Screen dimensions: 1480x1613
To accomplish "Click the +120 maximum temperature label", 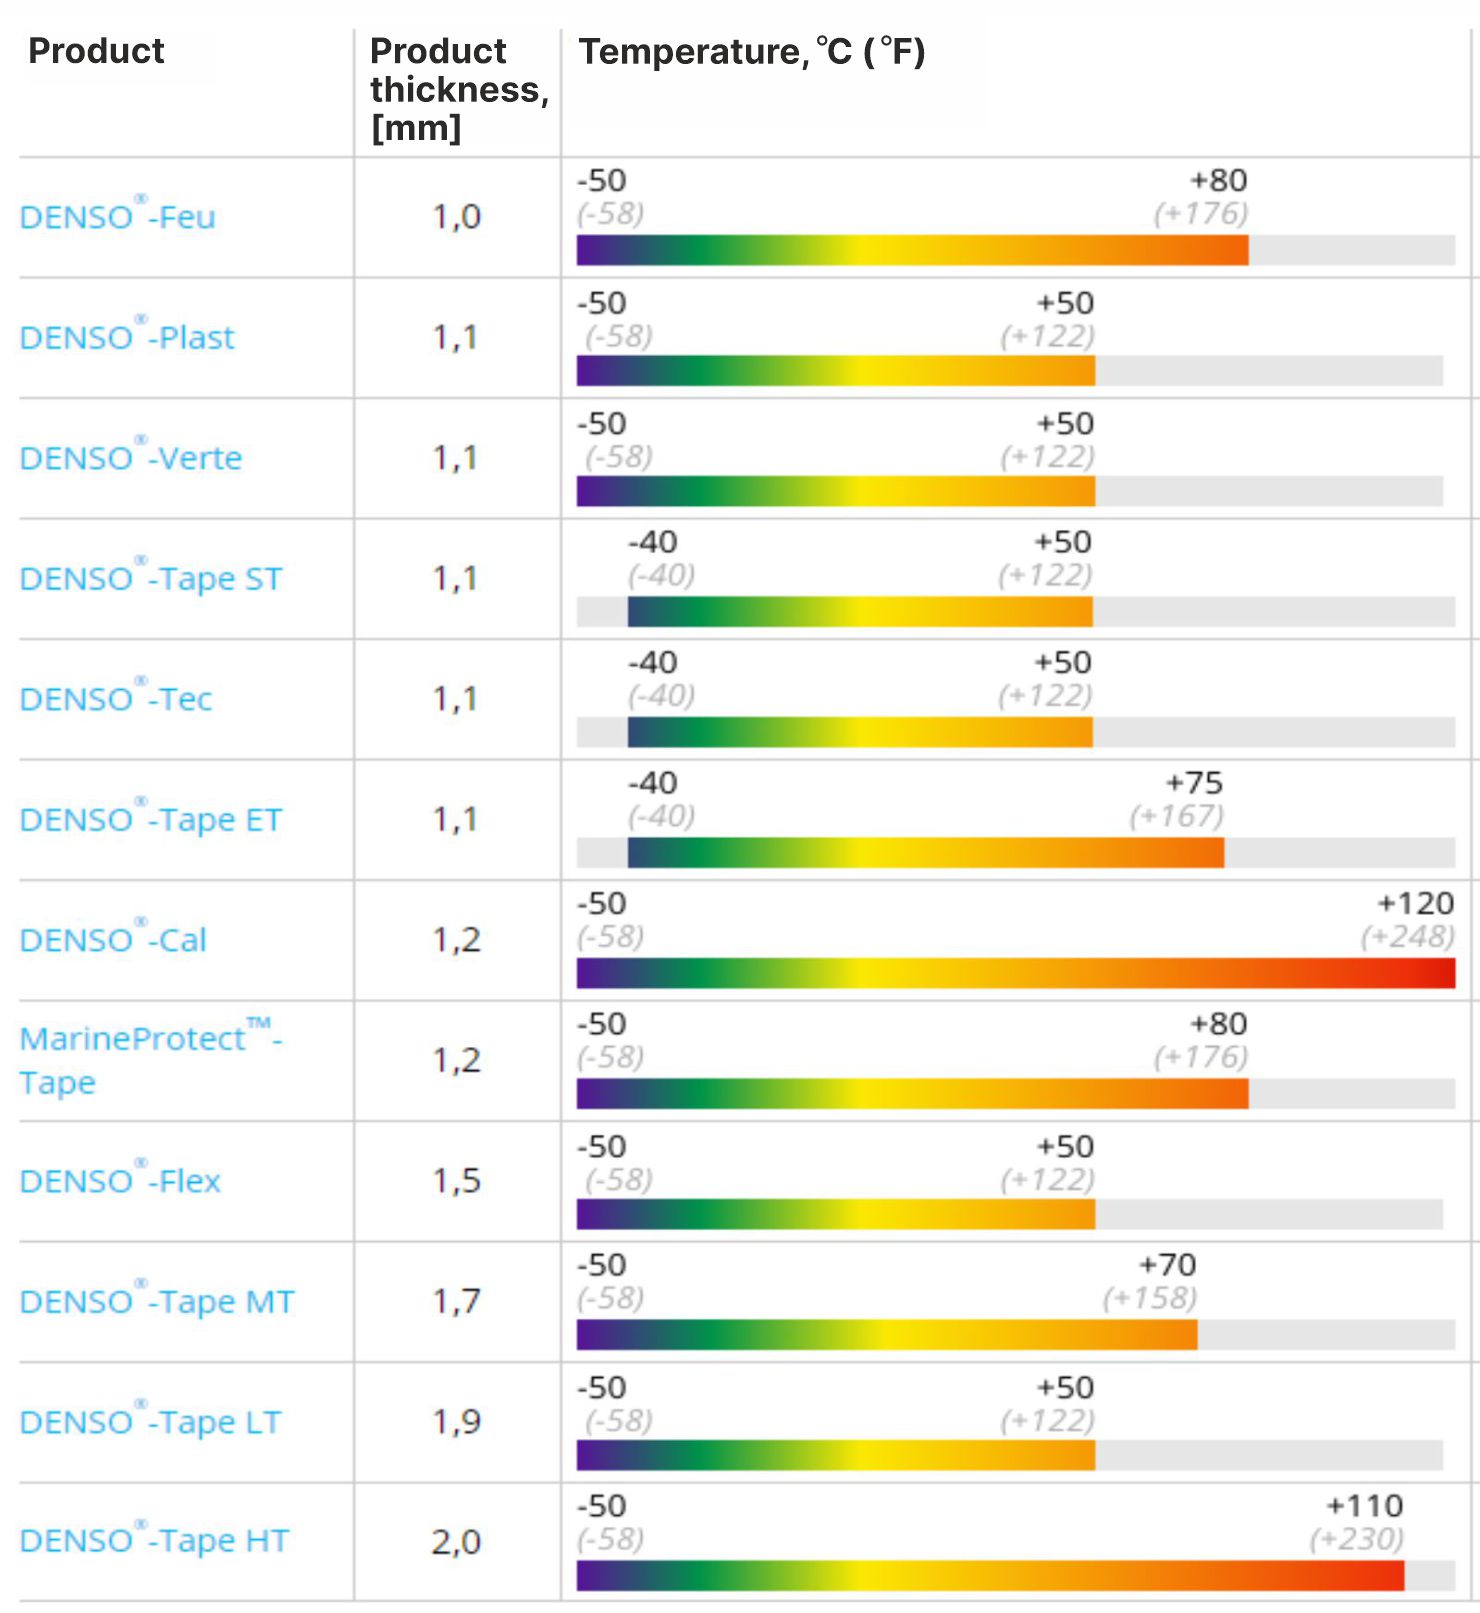I will click(1415, 904).
